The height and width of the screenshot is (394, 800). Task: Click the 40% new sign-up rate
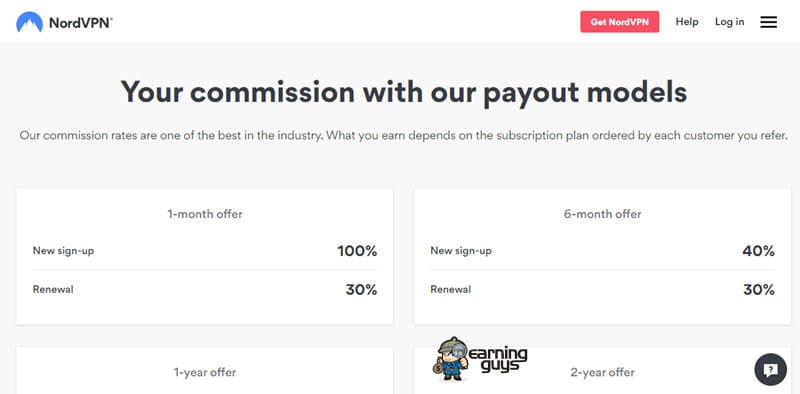(x=758, y=251)
